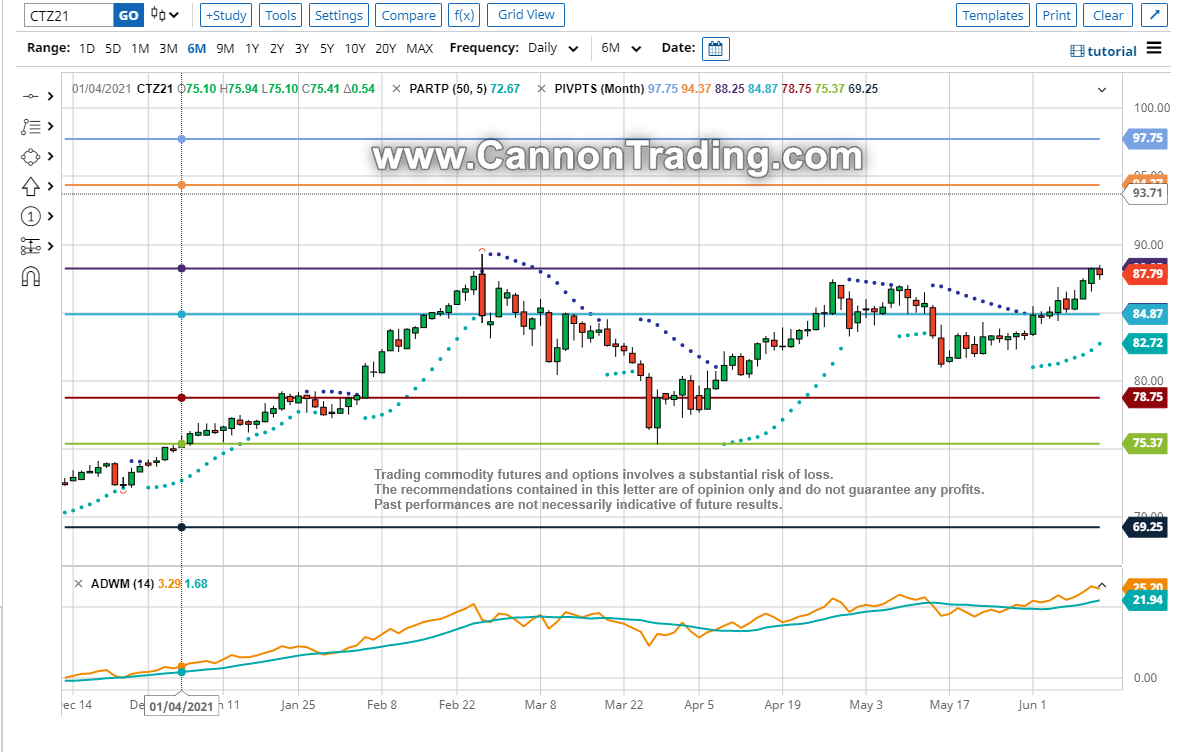
Task: Switch range to 3M
Action: (168, 48)
